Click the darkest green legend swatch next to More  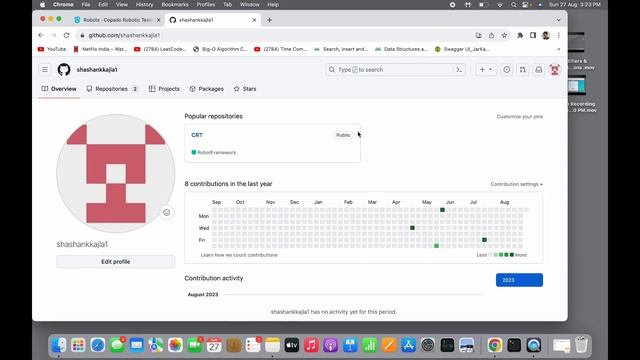[x=512, y=255]
